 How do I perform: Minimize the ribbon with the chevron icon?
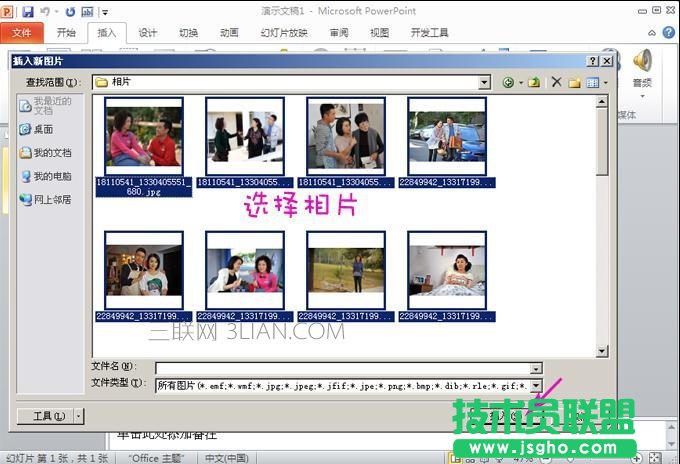pyautogui.click(x=652, y=33)
